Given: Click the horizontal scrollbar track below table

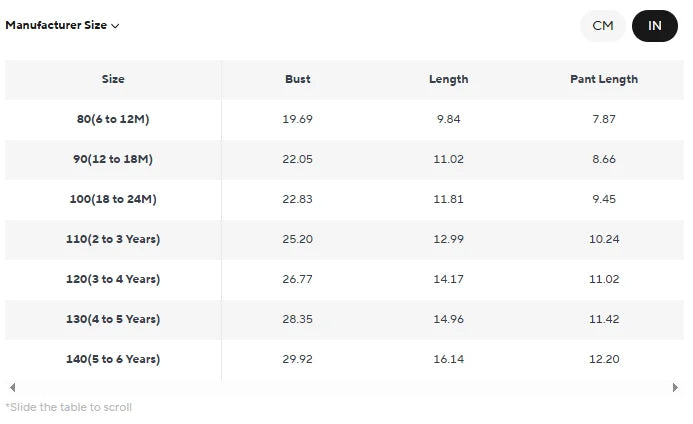Looking at the screenshot, I should pyautogui.click(x=344, y=387).
